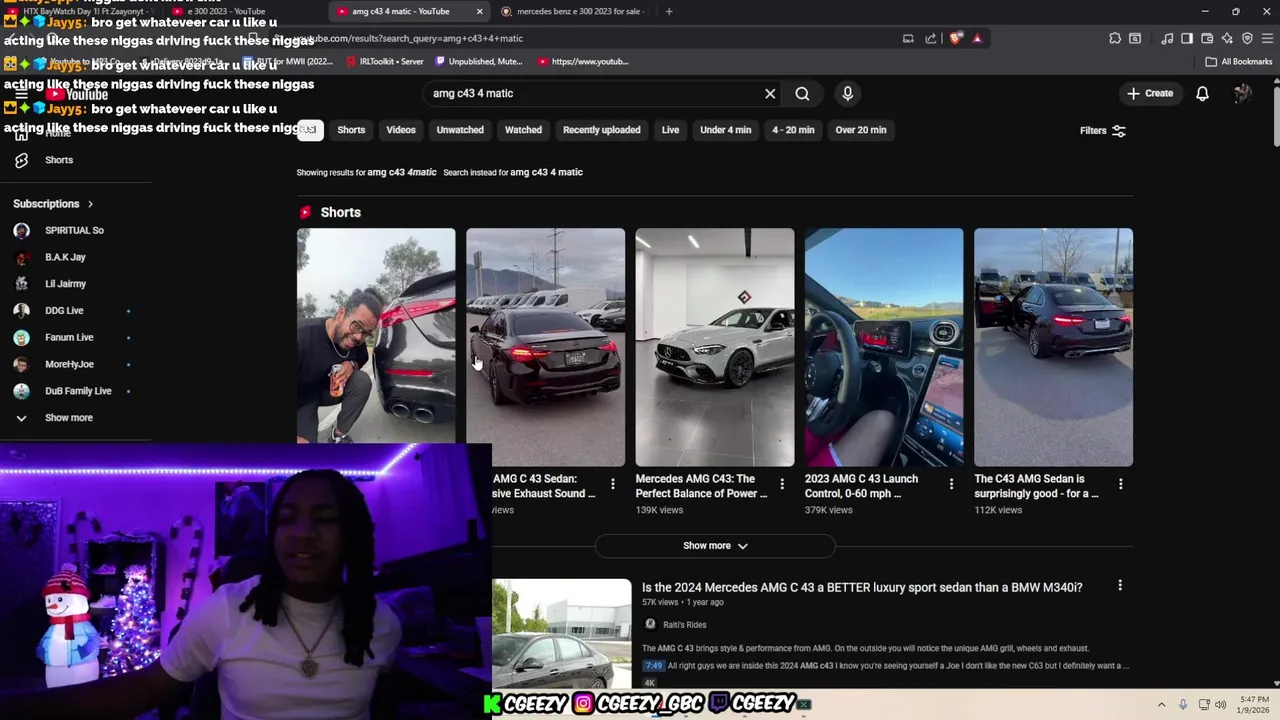
Task: Open IRLToolkit Server bookmark
Action: click(x=385, y=61)
